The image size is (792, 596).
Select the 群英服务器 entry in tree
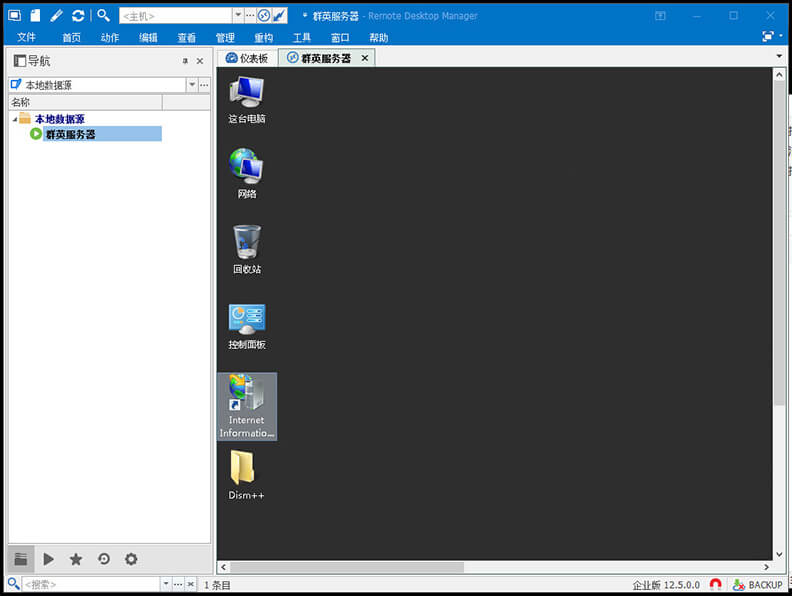tap(102, 134)
